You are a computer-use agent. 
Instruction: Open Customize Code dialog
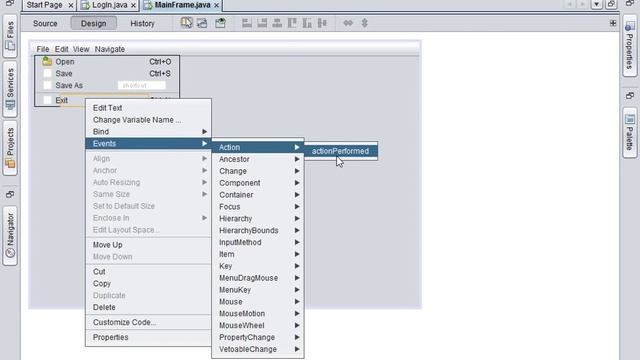[148, 322]
